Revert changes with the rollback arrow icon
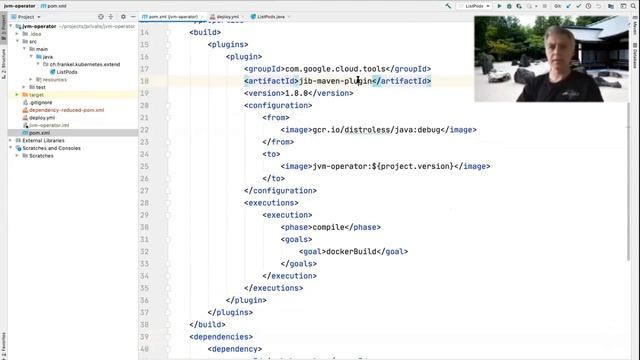Screen dimensions: 640x360 point(598,6)
